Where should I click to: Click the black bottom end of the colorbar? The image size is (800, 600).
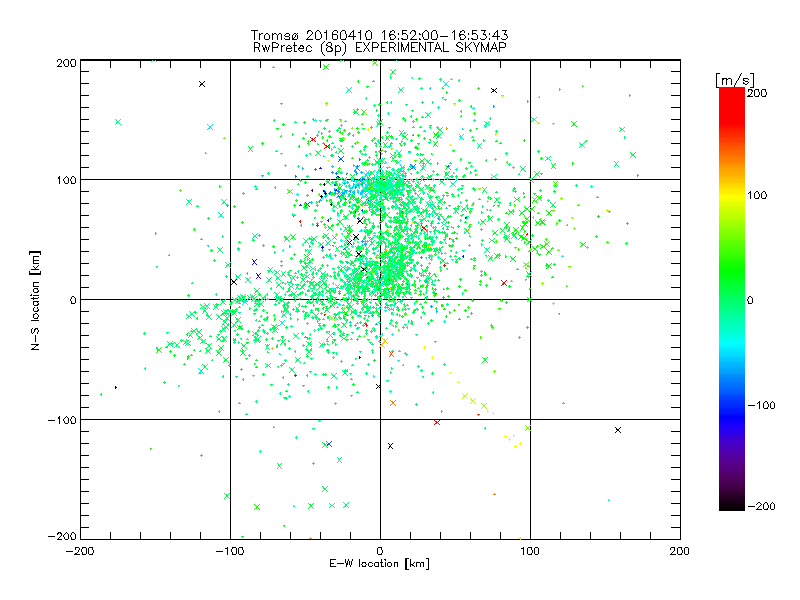click(732, 503)
